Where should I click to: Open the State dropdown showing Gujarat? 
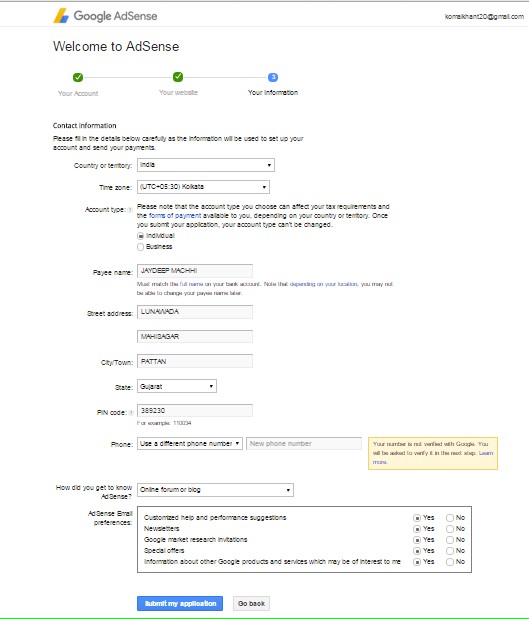click(x=177, y=386)
